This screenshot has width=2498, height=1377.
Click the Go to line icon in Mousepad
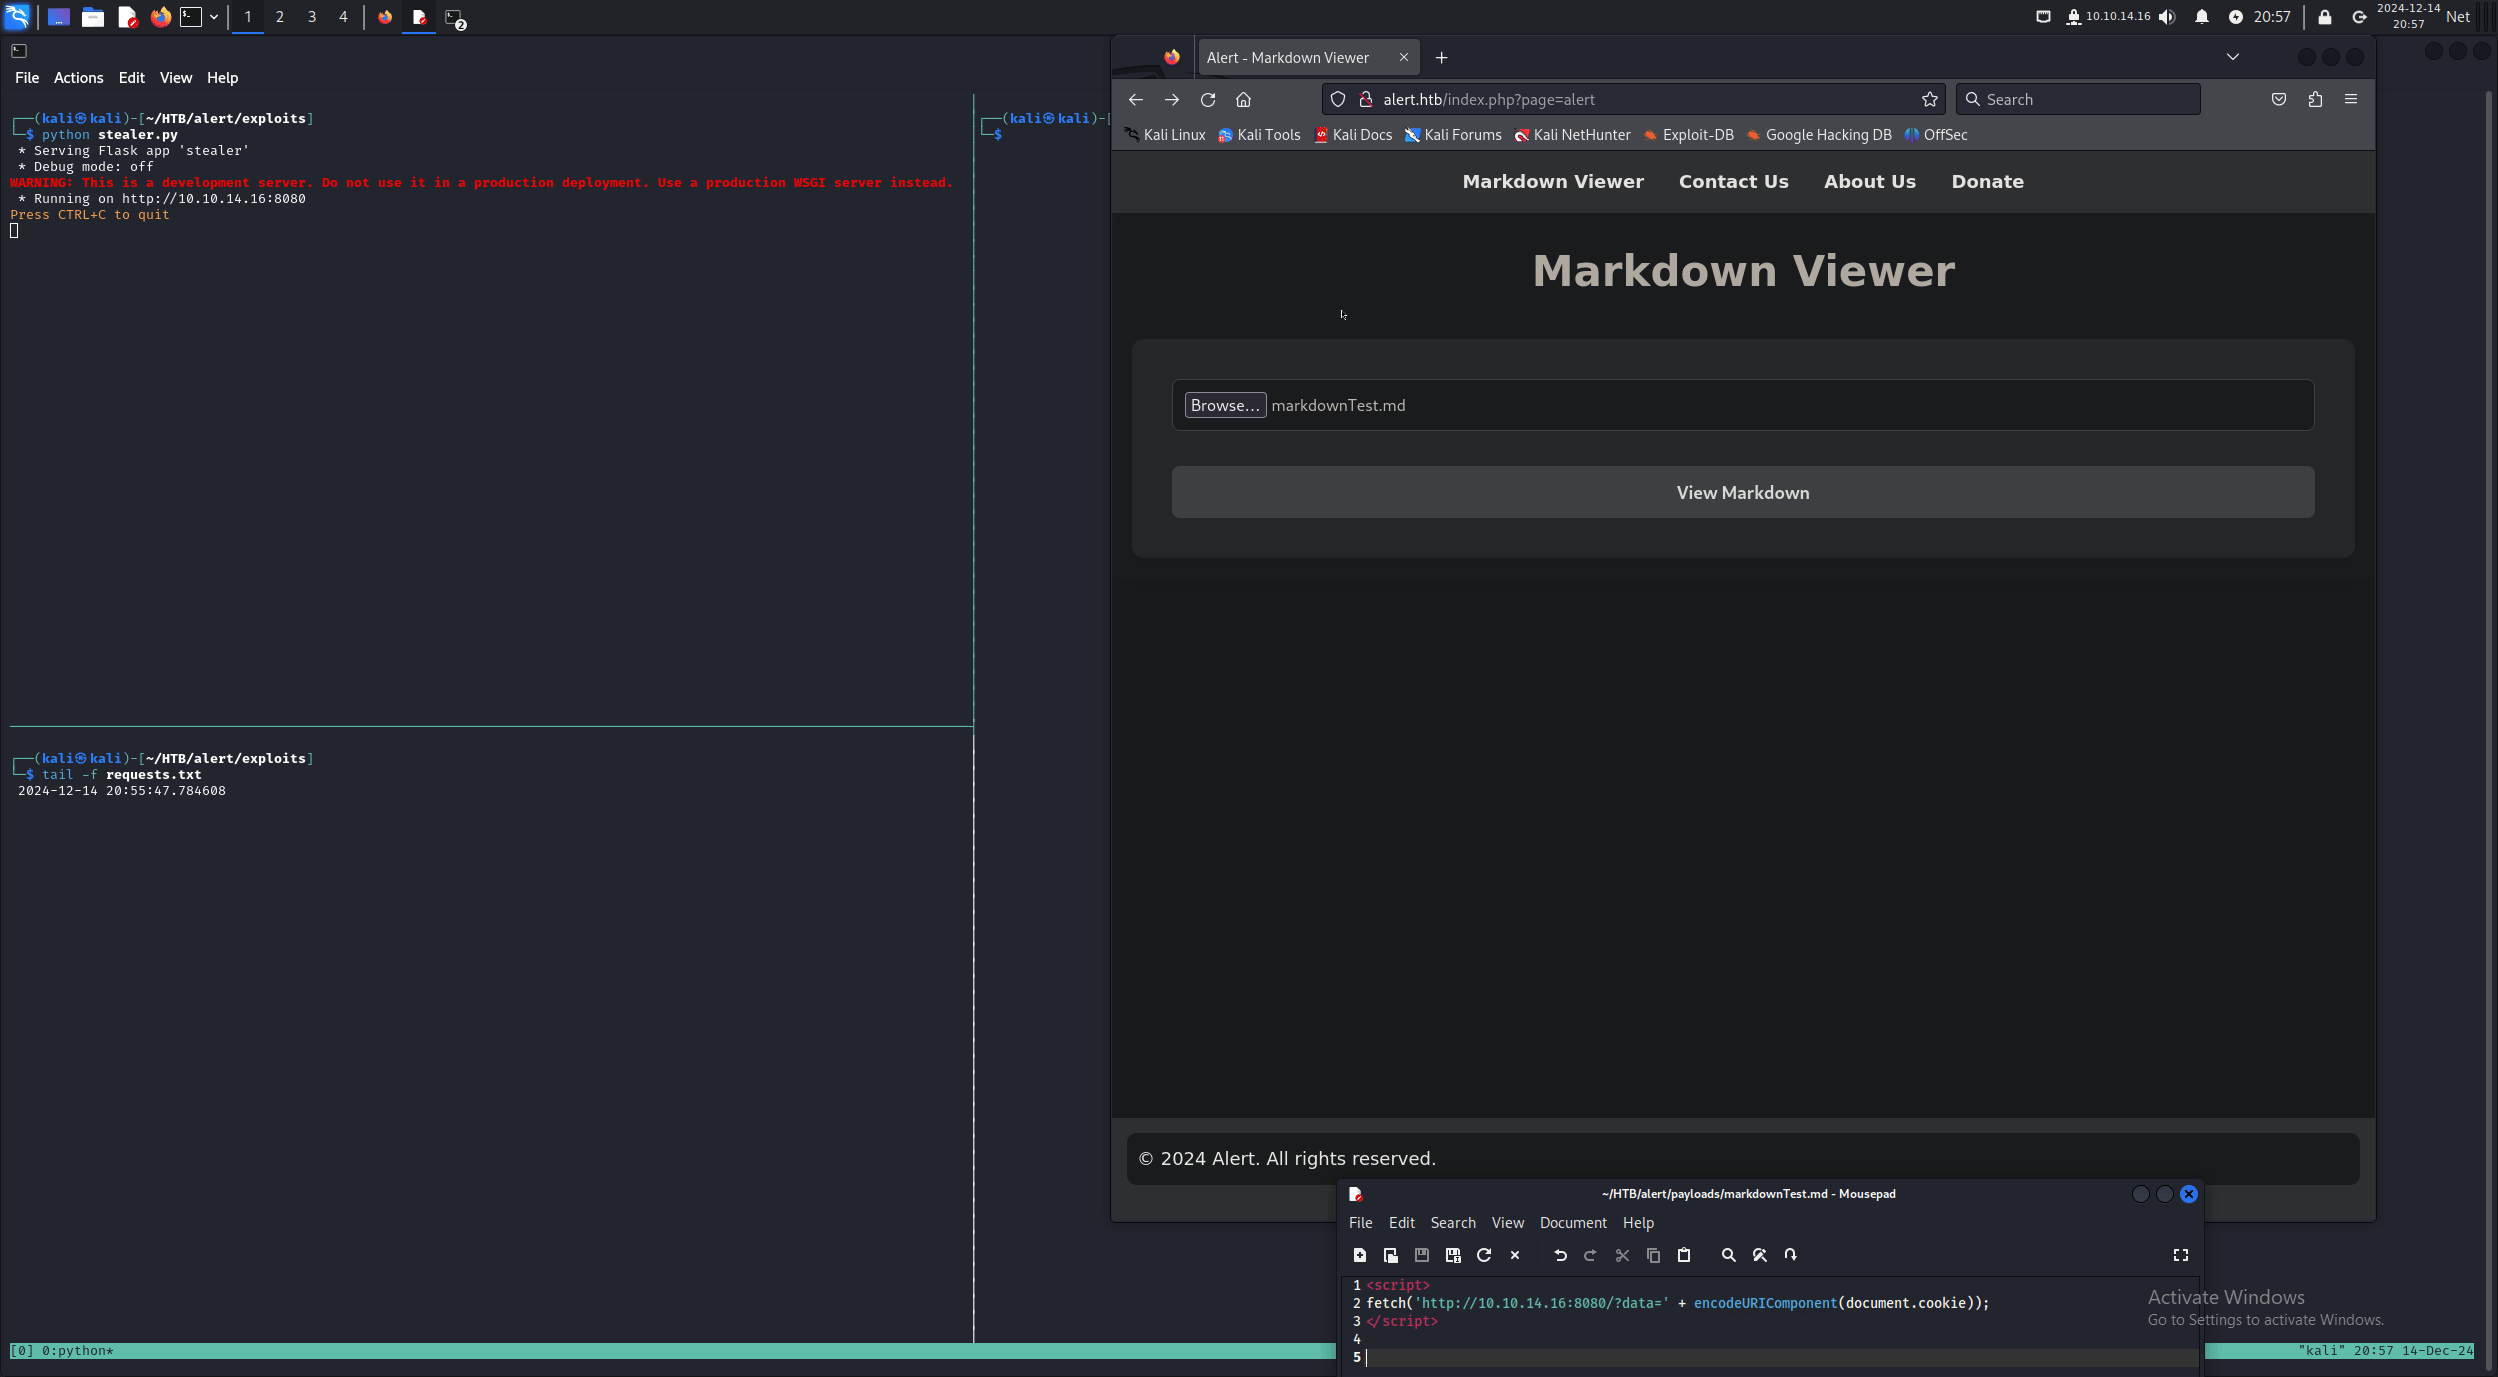click(x=1791, y=1255)
